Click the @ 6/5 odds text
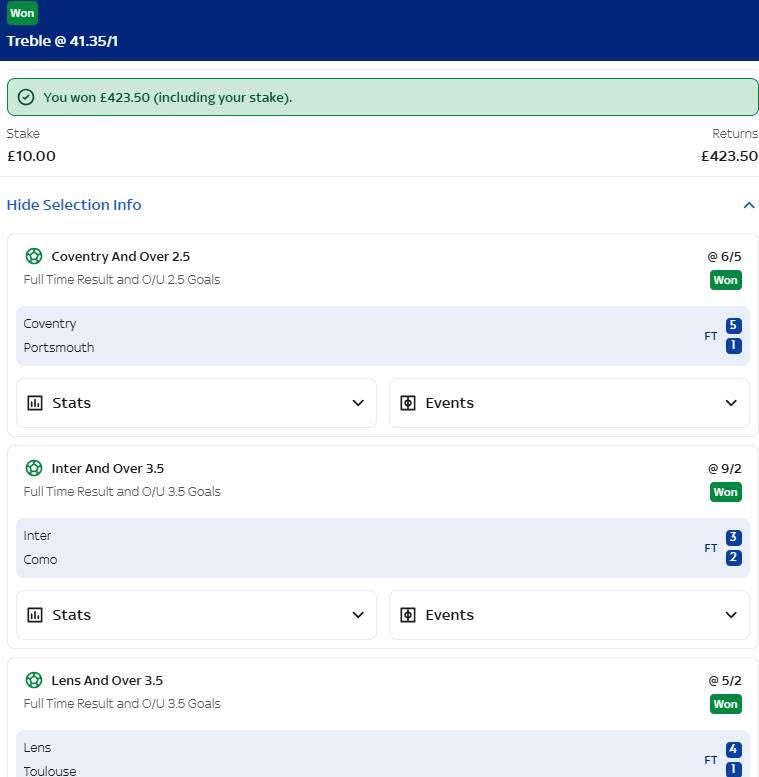The height and width of the screenshot is (777, 759). pyautogui.click(x=724, y=256)
